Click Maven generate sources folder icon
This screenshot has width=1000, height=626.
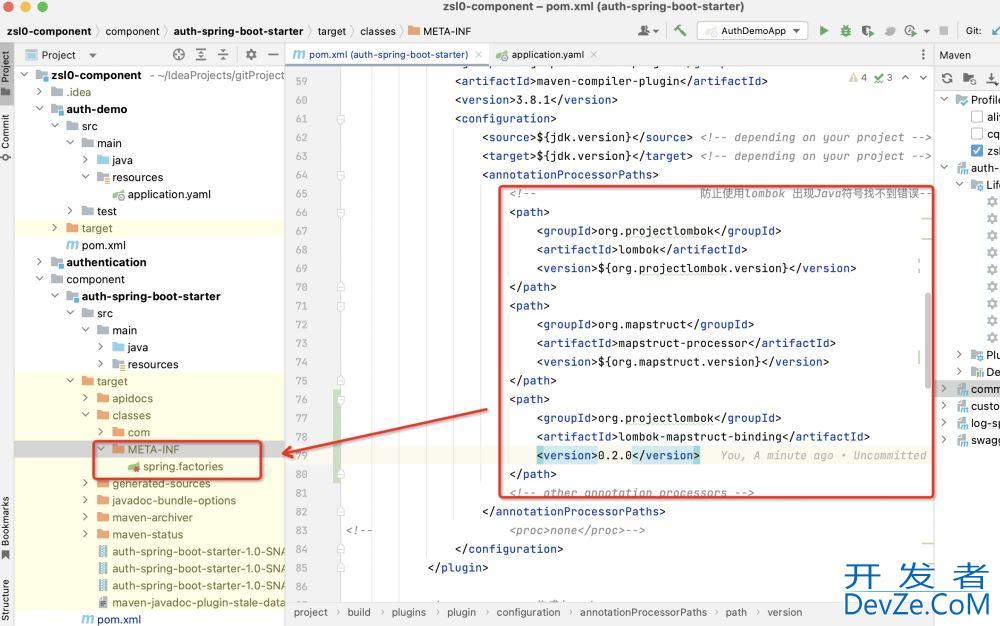[969, 78]
